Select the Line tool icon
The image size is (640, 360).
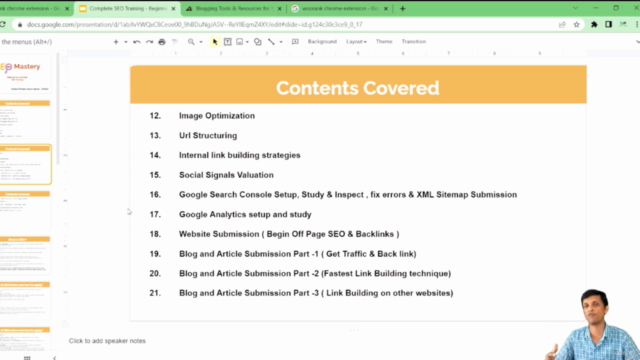(271, 42)
